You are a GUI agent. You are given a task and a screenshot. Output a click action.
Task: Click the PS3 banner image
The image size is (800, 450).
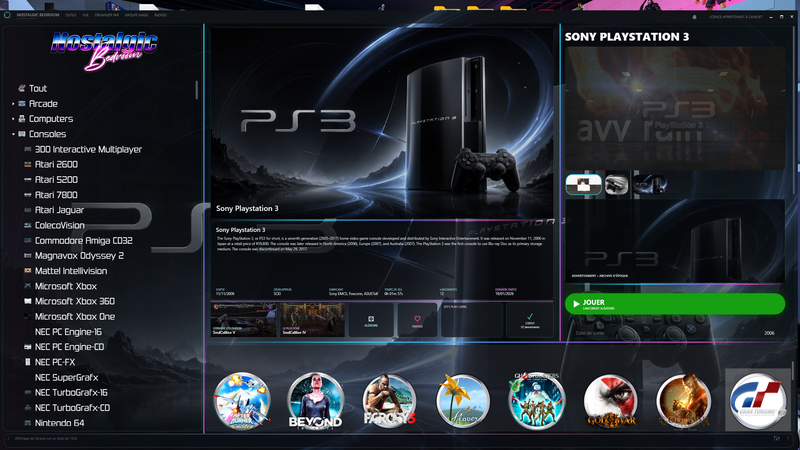[382, 123]
